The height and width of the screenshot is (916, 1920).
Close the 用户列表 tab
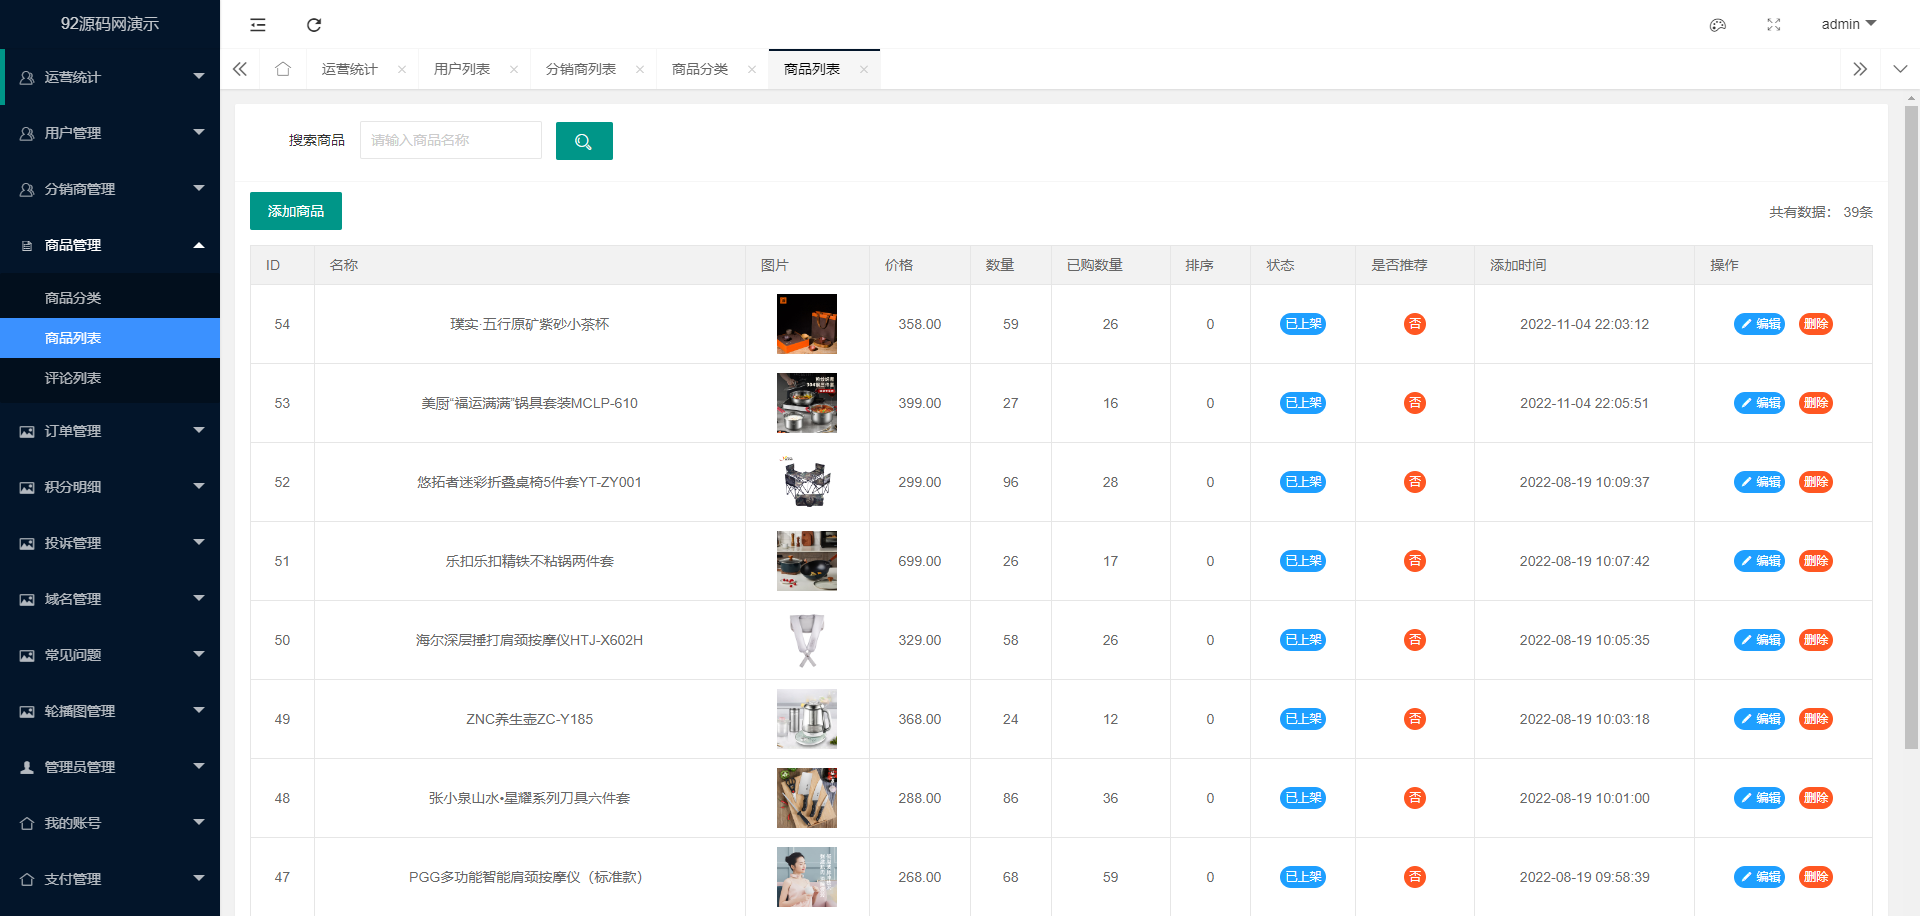click(514, 70)
